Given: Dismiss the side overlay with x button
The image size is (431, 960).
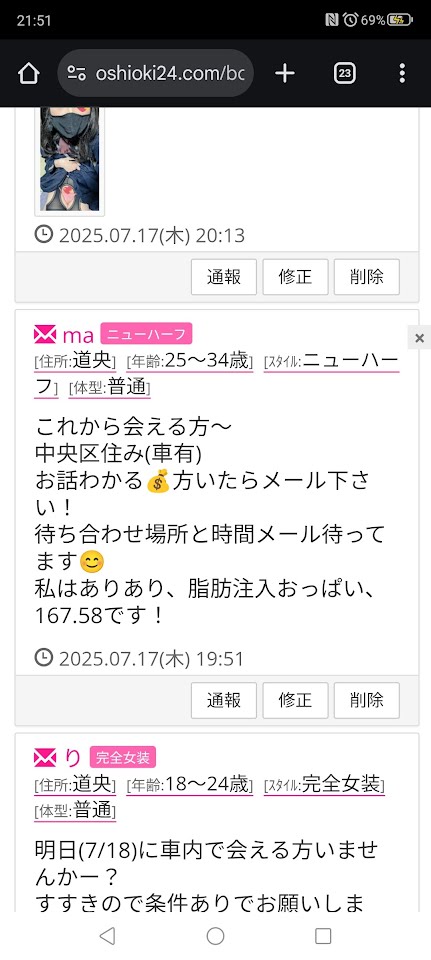Looking at the screenshot, I should point(419,338).
